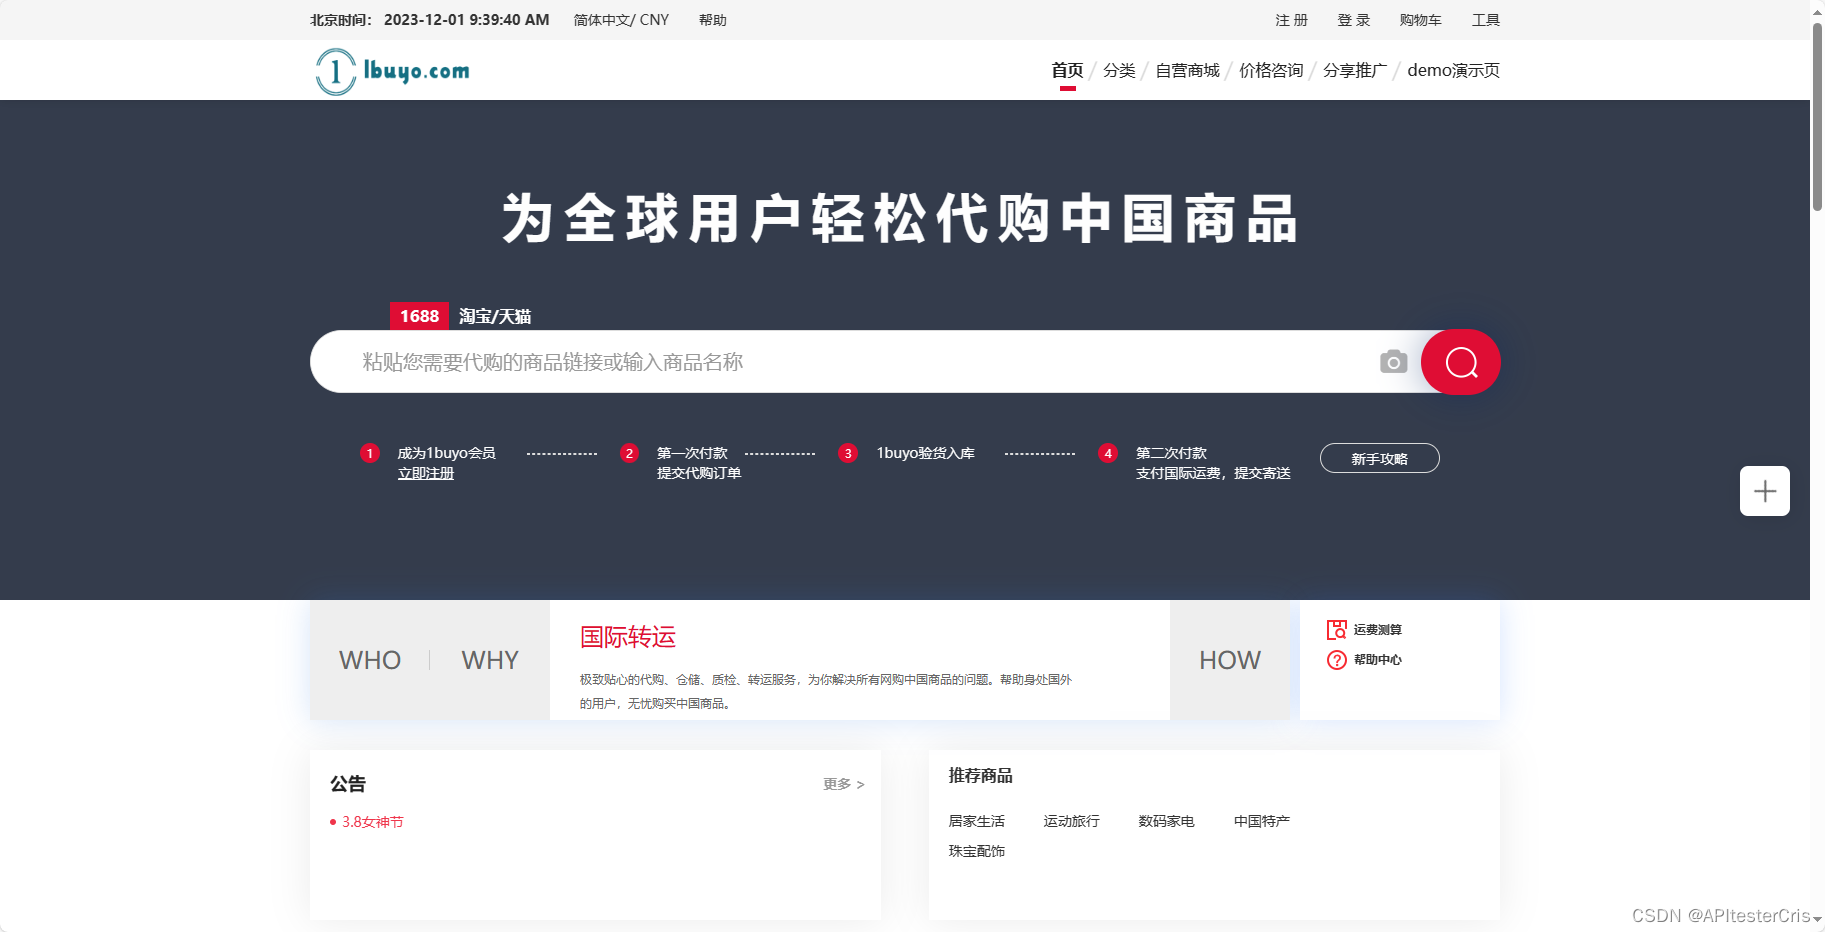The image size is (1825, 932).
Task: Open 分享推广 in main navigation
Action: coord(1355,70)
